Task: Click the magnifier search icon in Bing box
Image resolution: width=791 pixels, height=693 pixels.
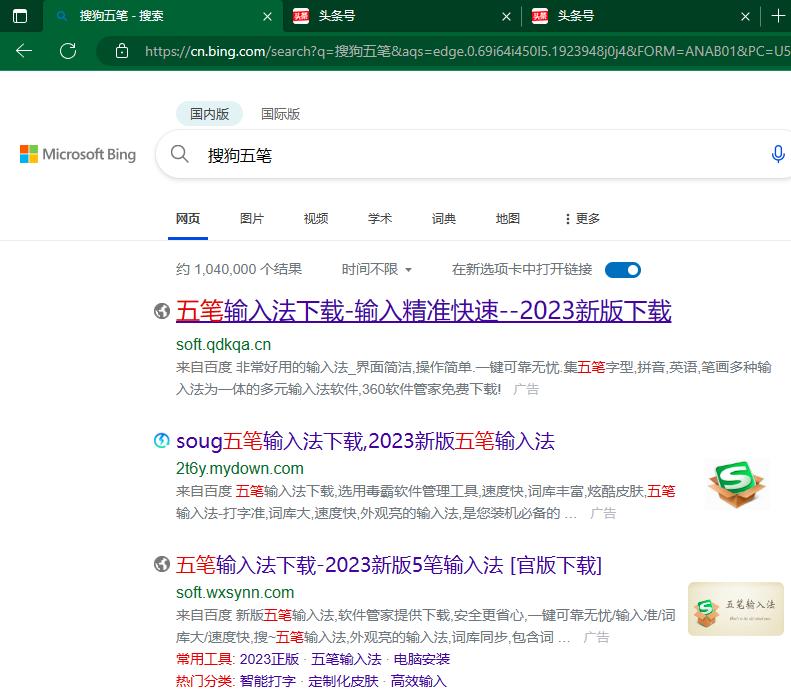Action: tap(180, 154)
